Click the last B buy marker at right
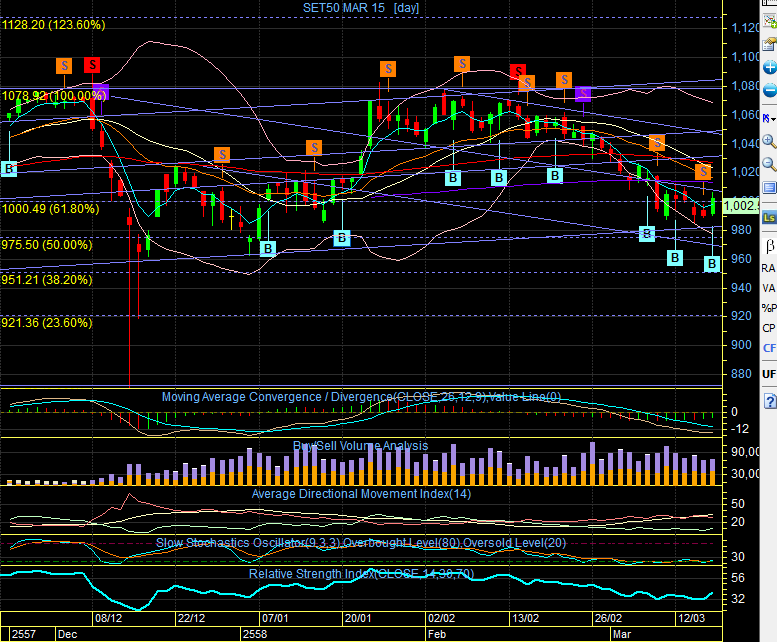This screenshot has width=777, height=642. [x=712, y=264]
